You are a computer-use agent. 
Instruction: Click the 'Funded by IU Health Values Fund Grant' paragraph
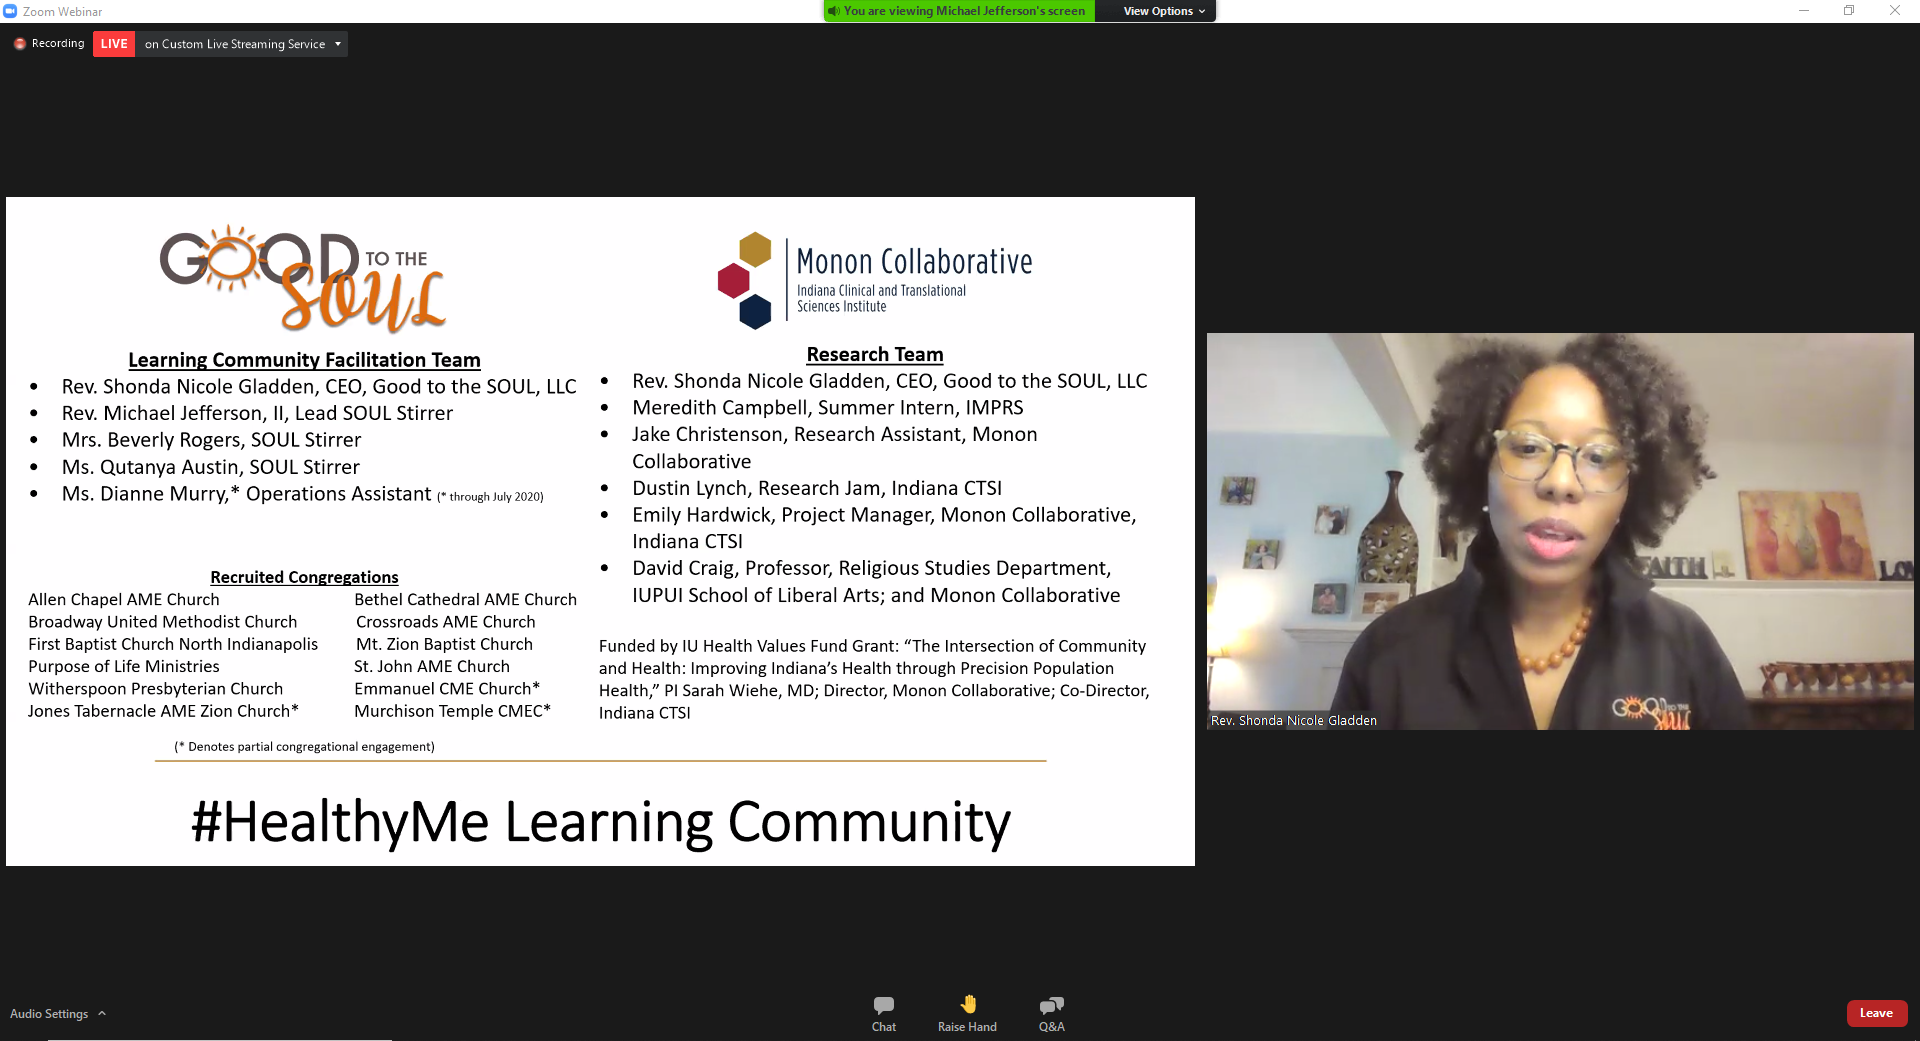[x=874, y=679]
